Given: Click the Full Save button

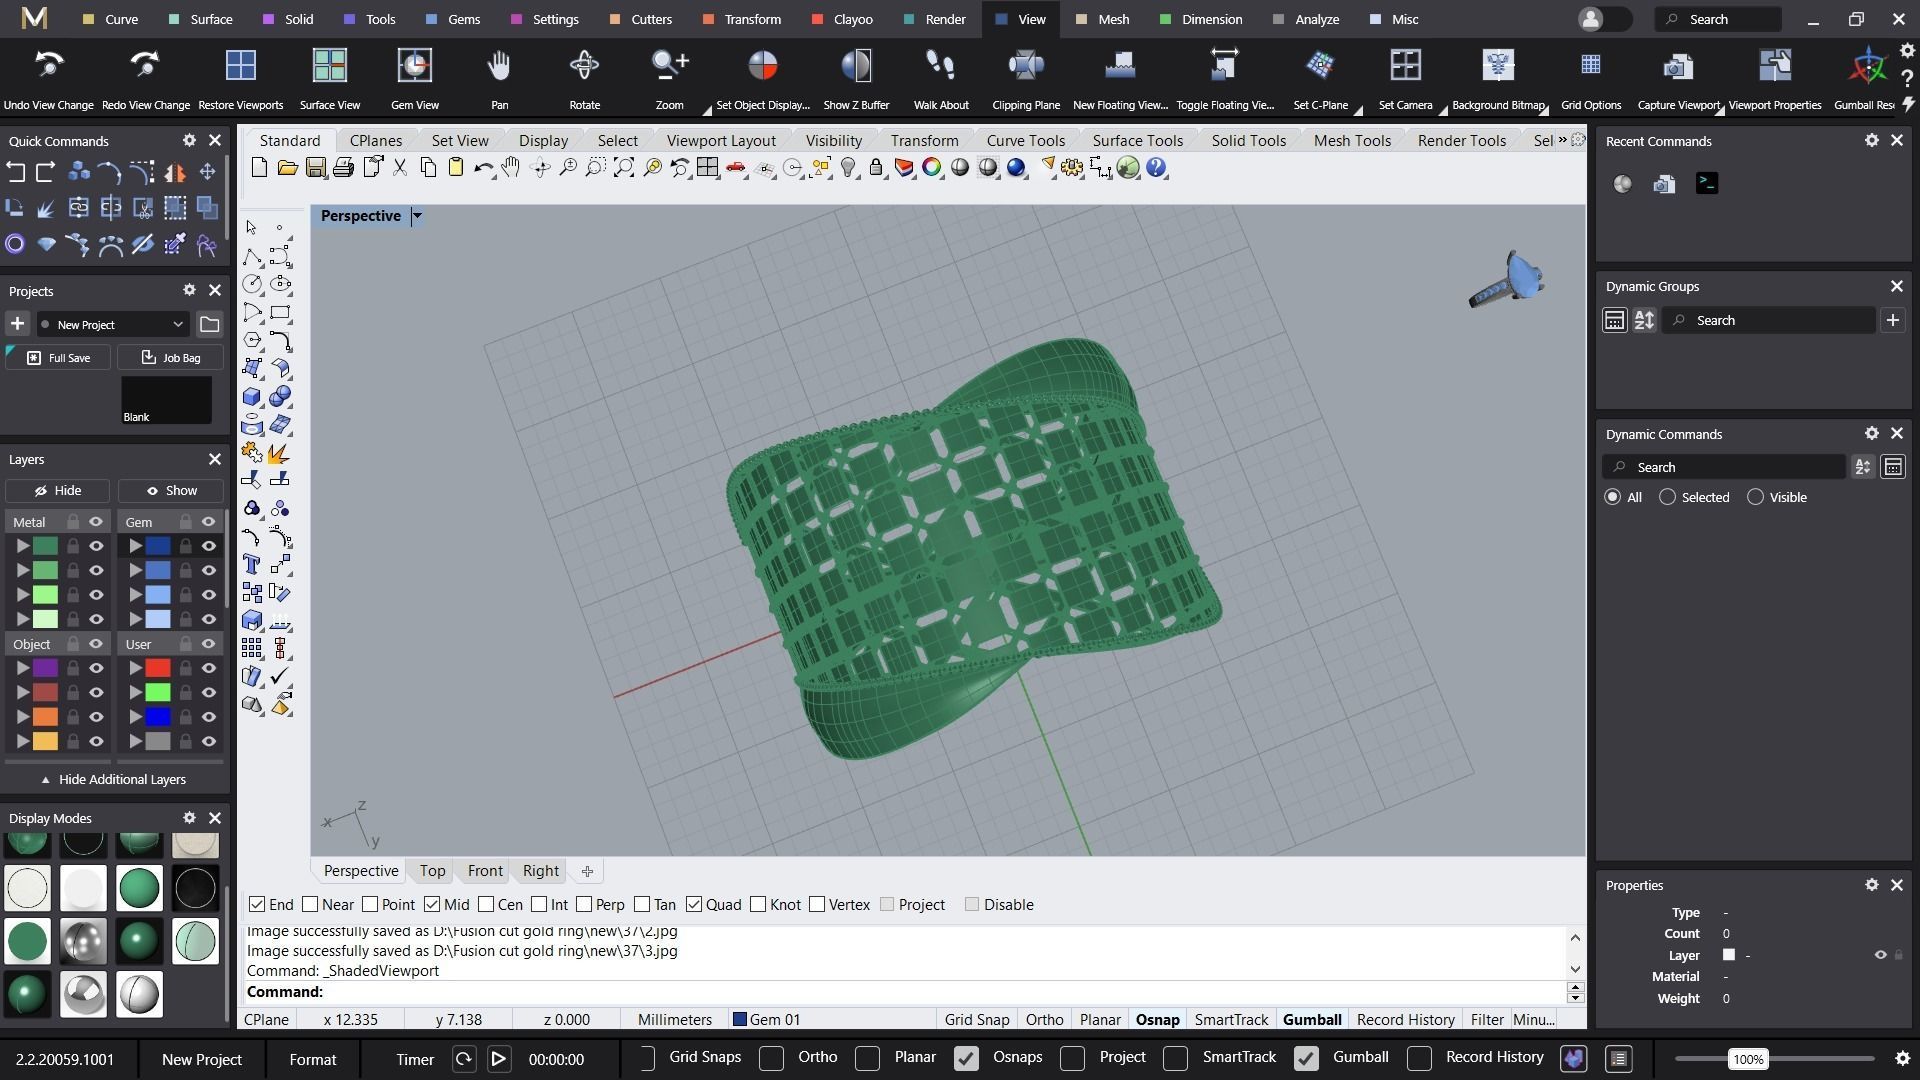Looking at the screenshot, I should click(57, 358).
